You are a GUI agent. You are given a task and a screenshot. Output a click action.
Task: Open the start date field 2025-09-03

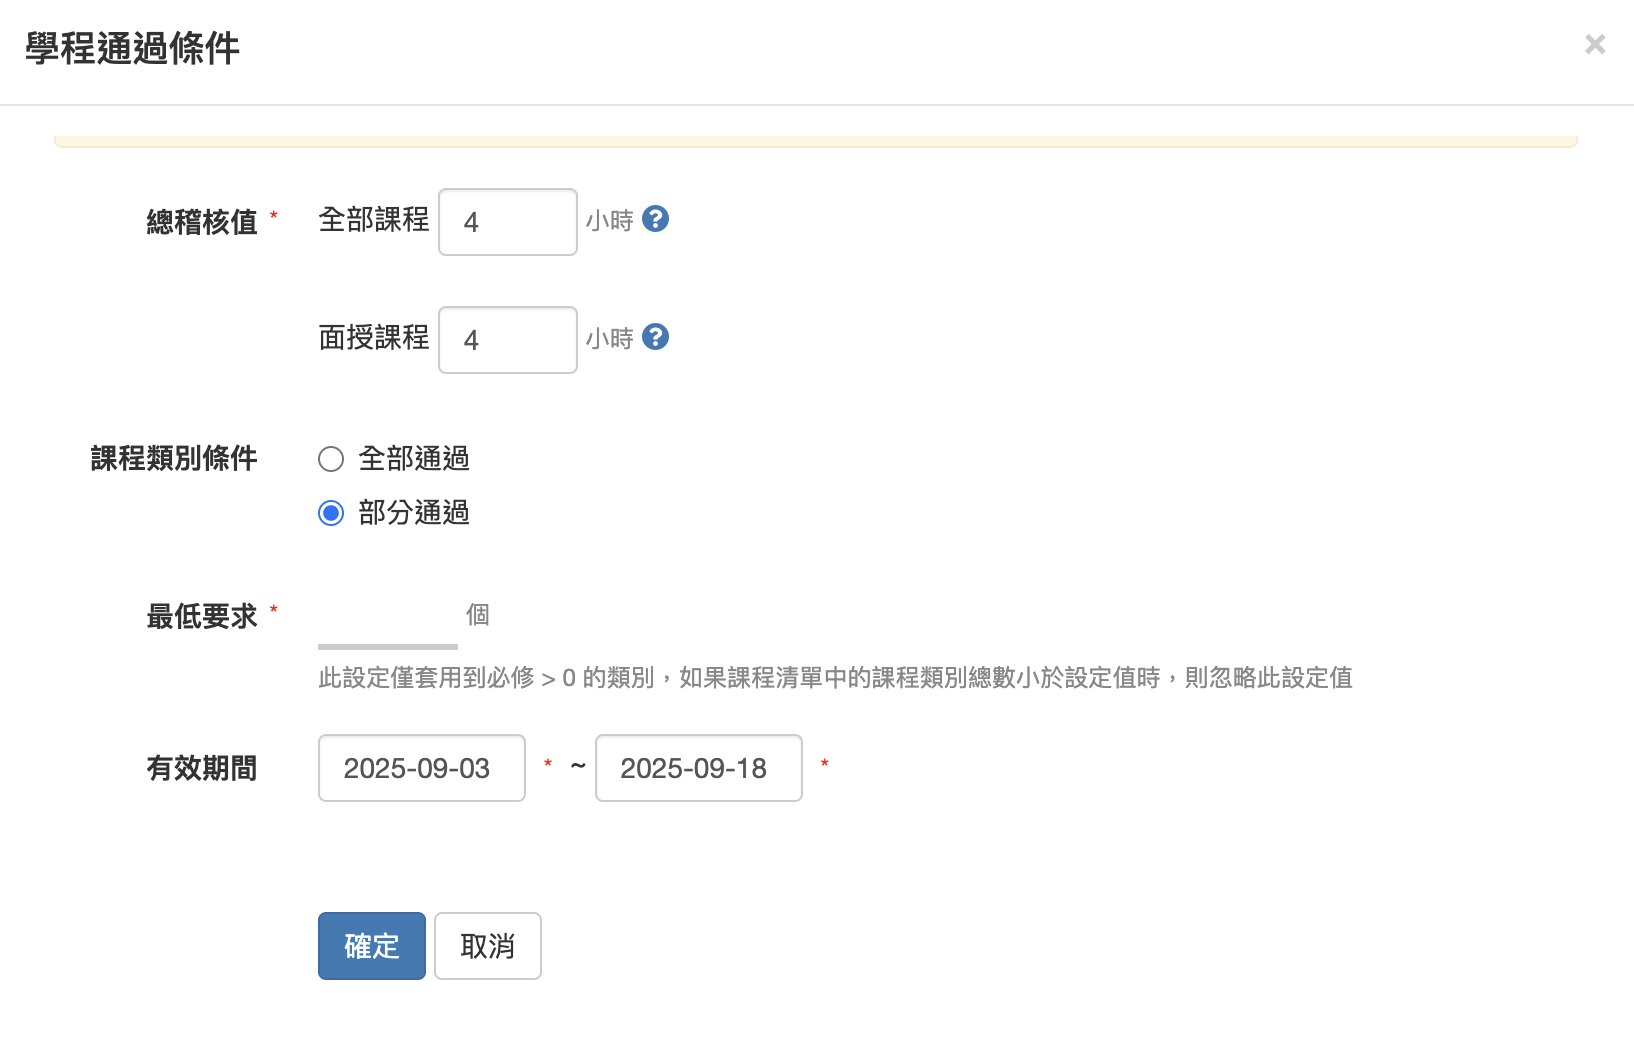[422, 768]
